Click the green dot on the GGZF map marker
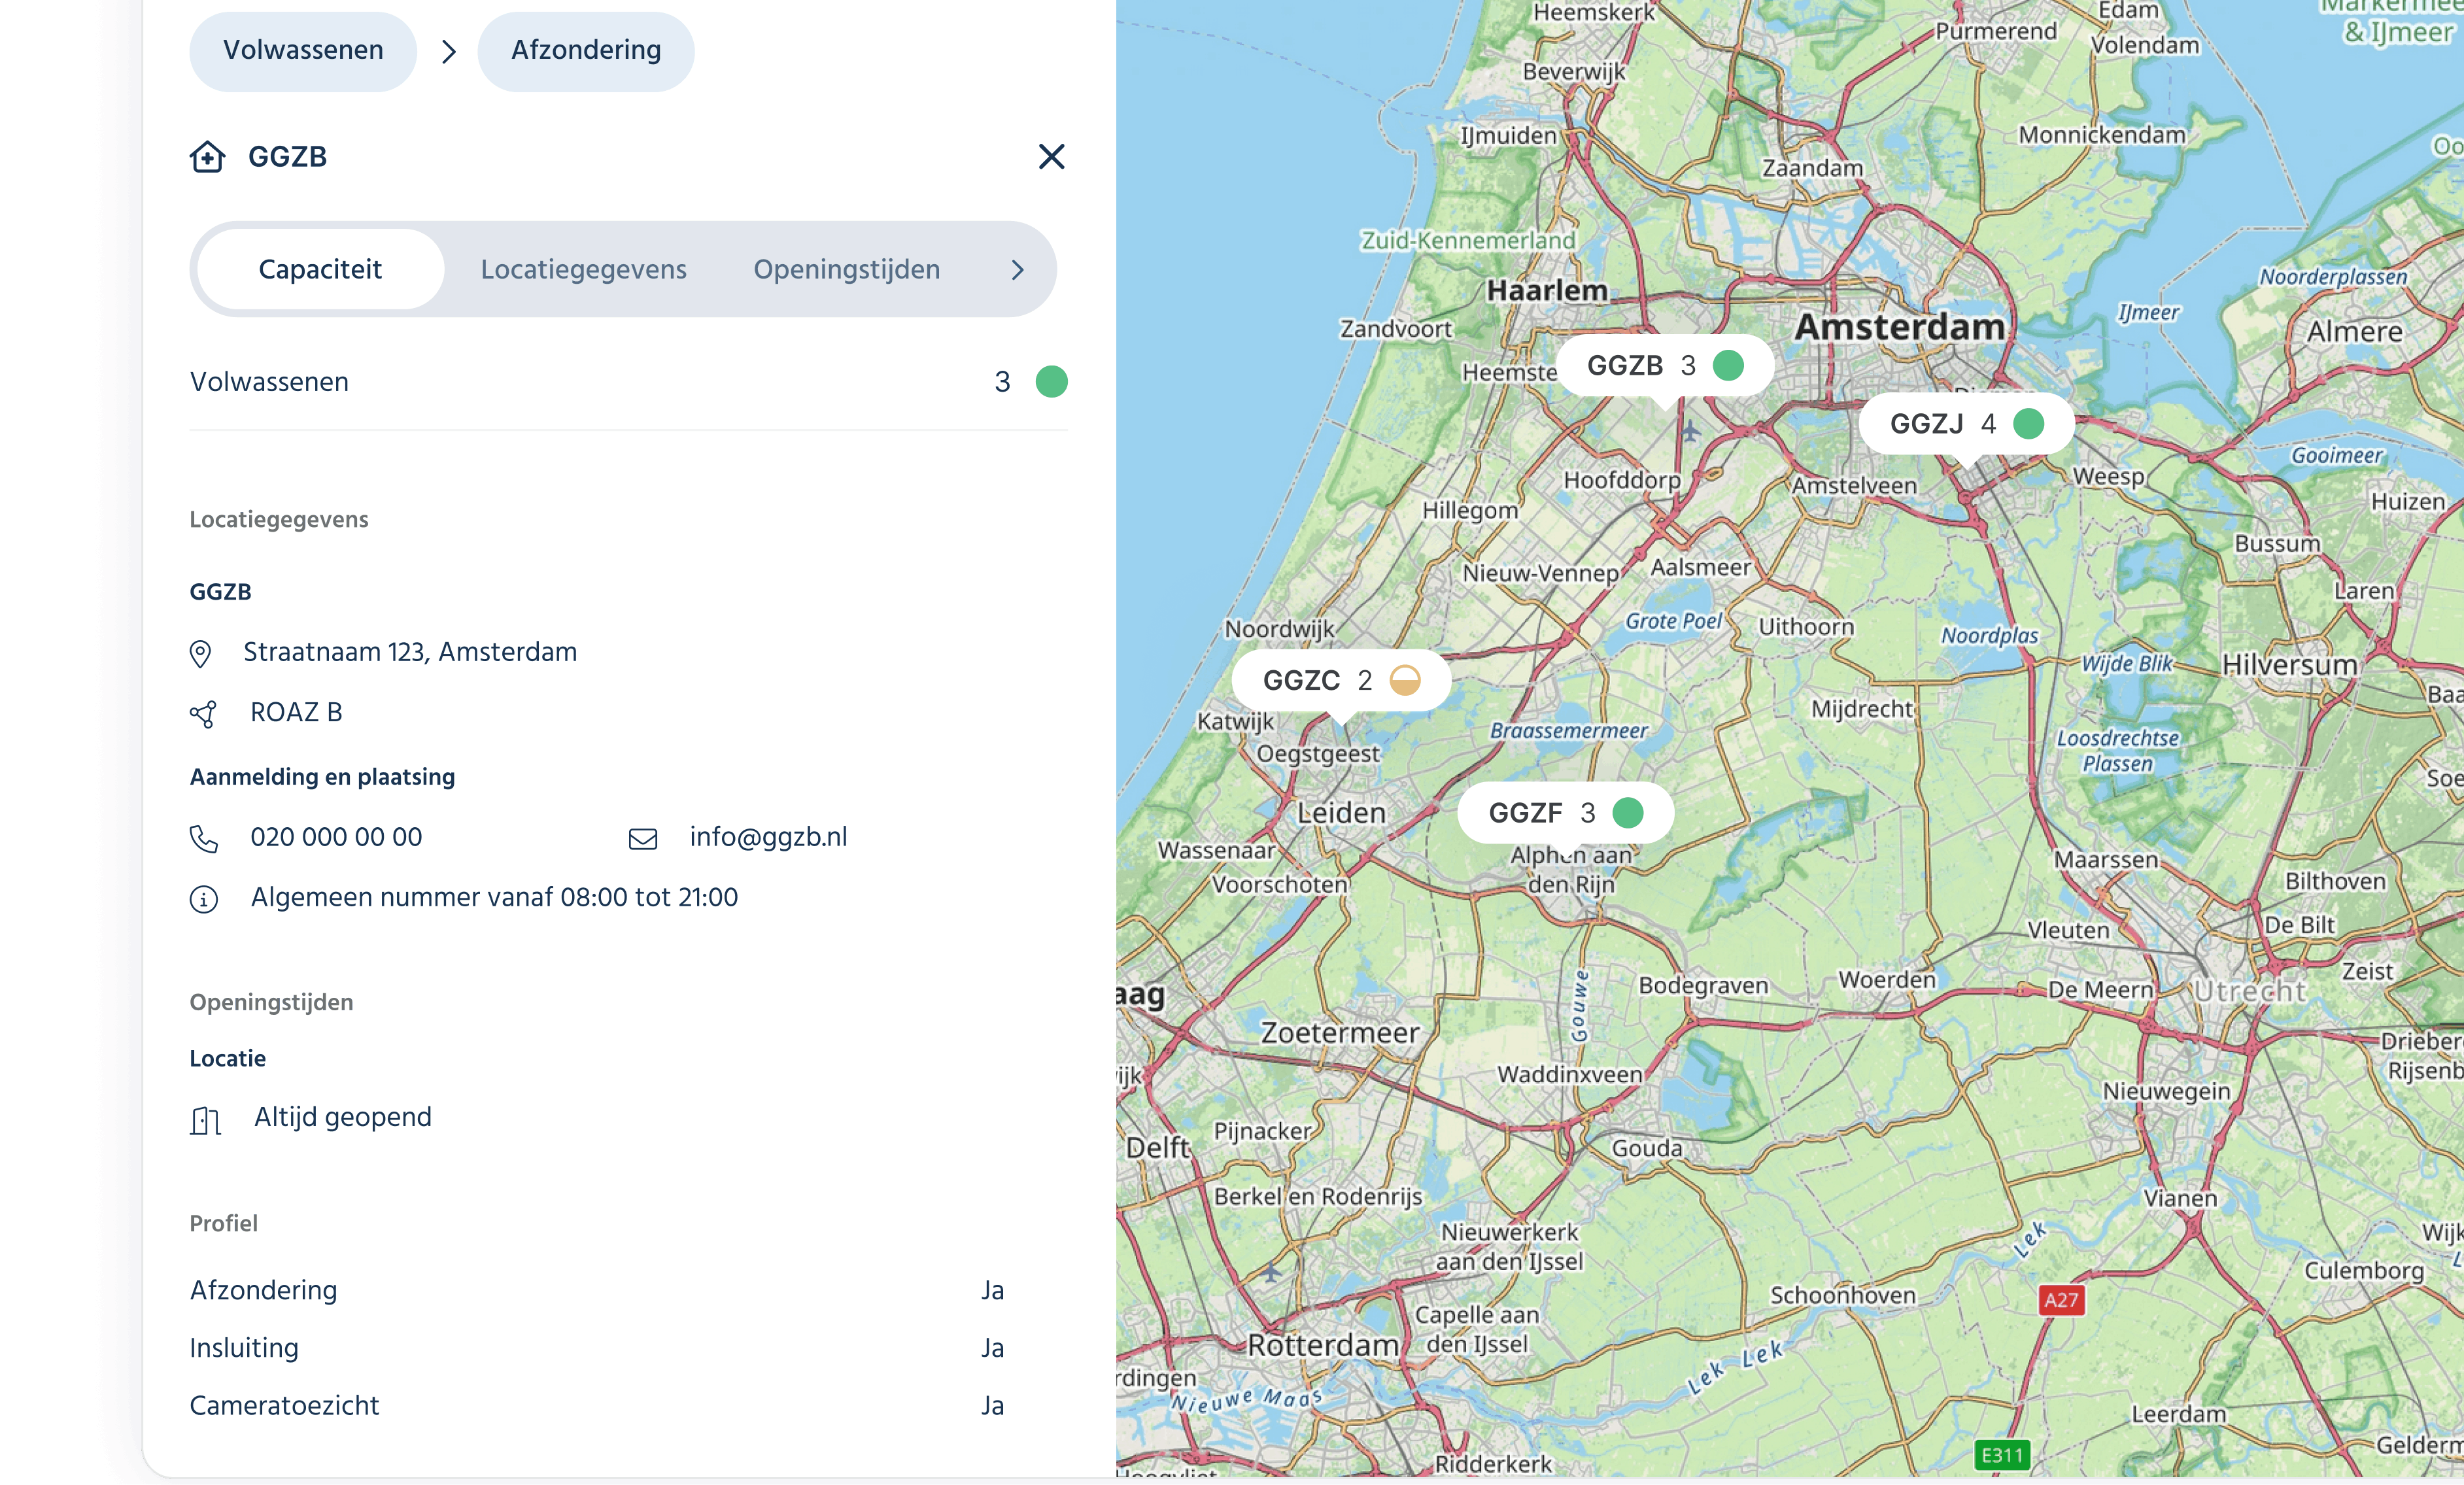 coord(1628,813)
